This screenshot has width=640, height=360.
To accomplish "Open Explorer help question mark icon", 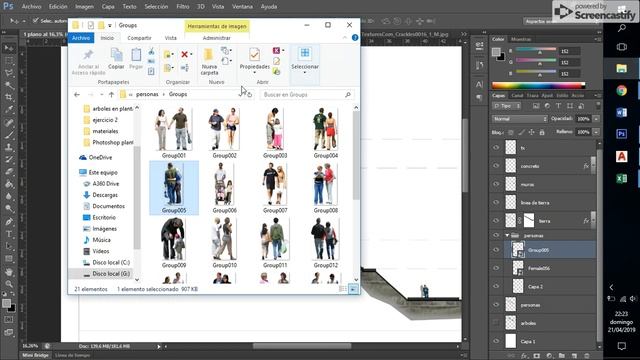I will 355,38.
